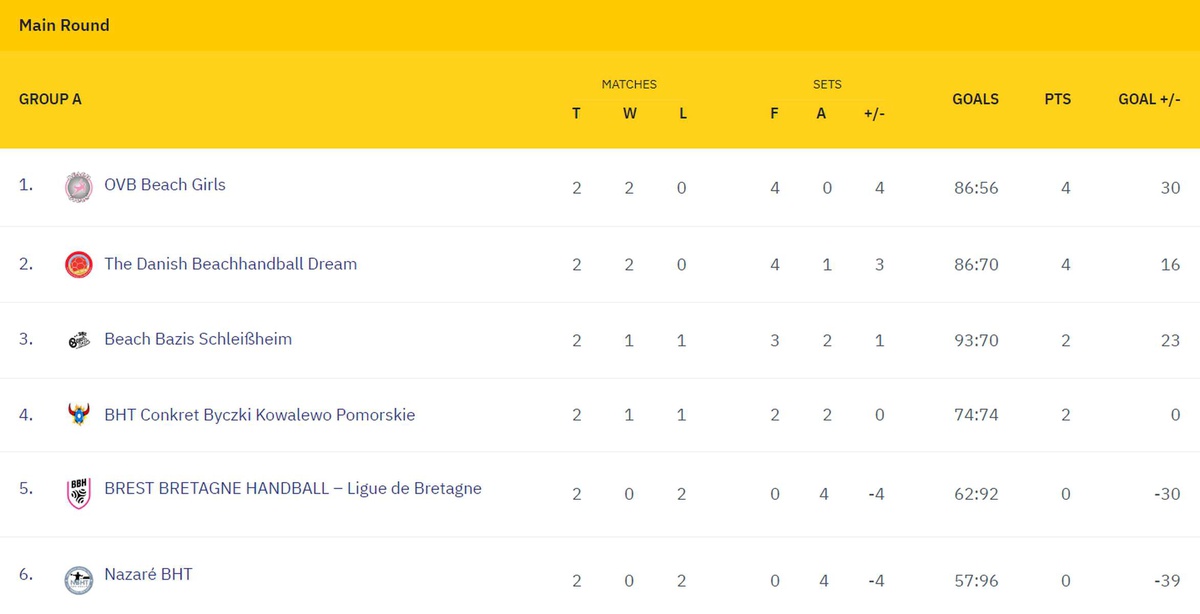The image size is (1200, 614).
Task: Open the OVB Beach Girls team link
Action: [x=165, y=185]
